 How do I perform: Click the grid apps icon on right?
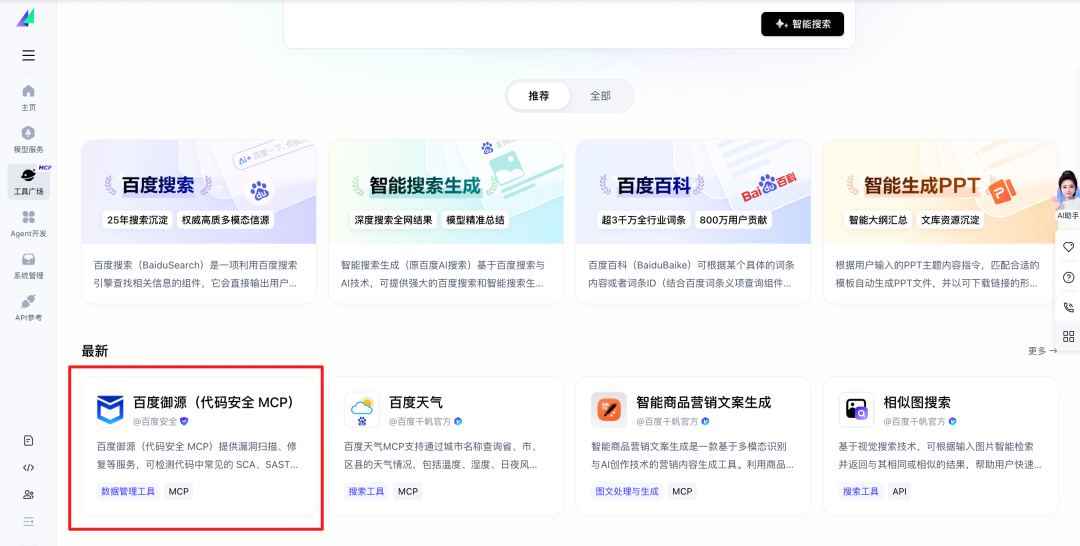click(1068, 337)
